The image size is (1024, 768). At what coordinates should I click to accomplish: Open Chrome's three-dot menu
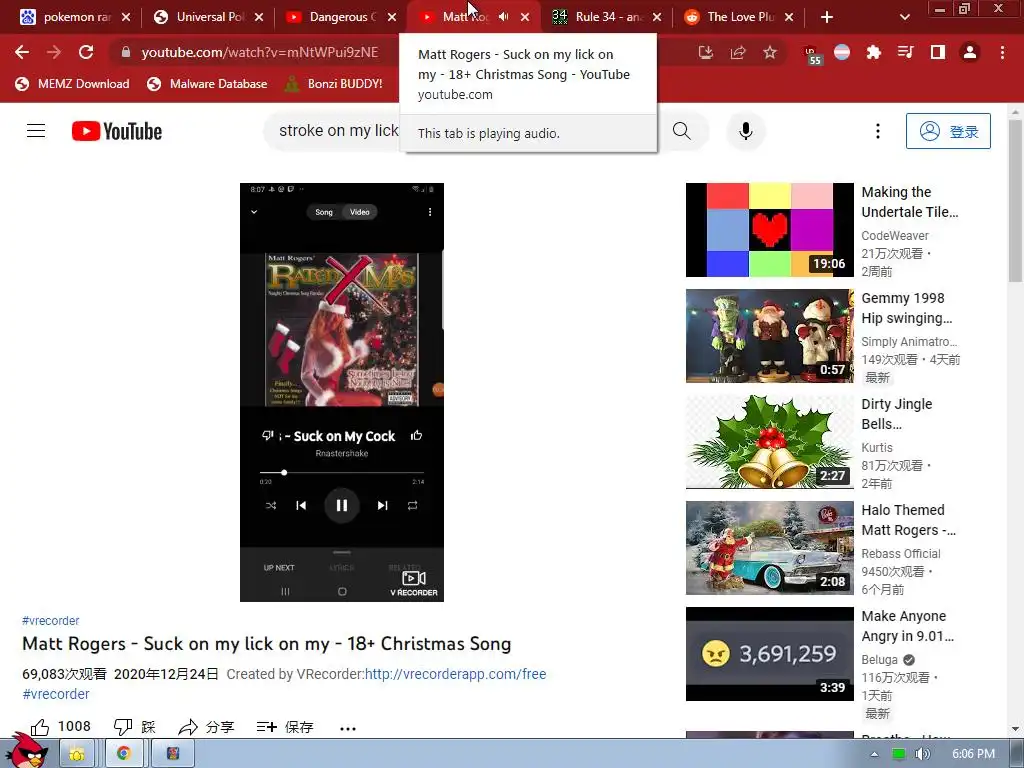1002,52
